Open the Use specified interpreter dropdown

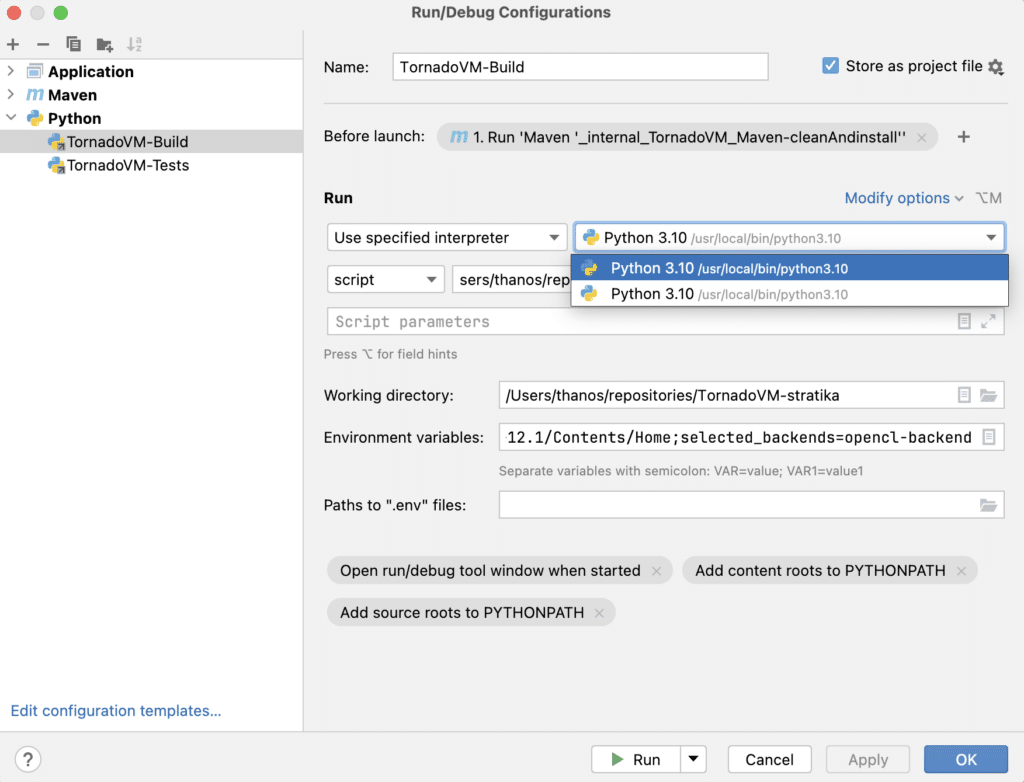[x=446, y=238]
